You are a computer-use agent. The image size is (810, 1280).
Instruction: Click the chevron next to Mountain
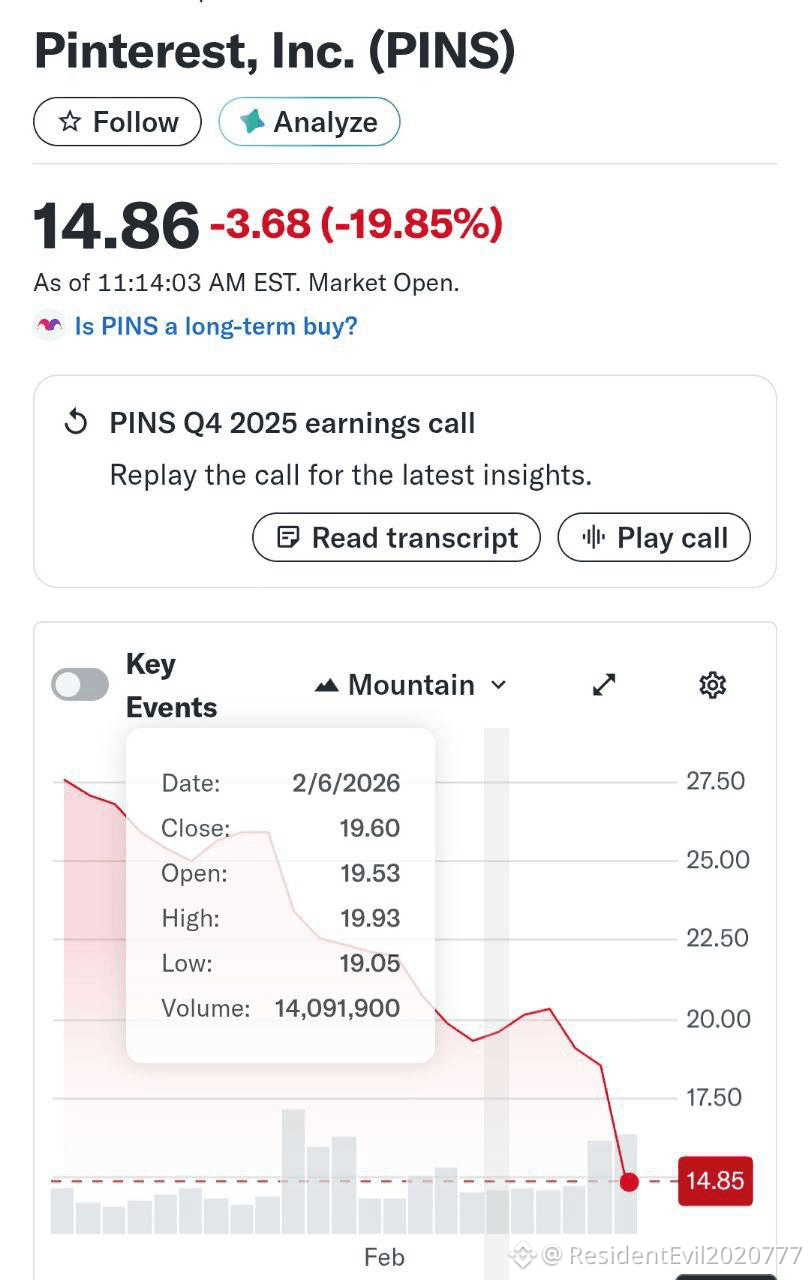pyautogui.click(x=498, y=685)
